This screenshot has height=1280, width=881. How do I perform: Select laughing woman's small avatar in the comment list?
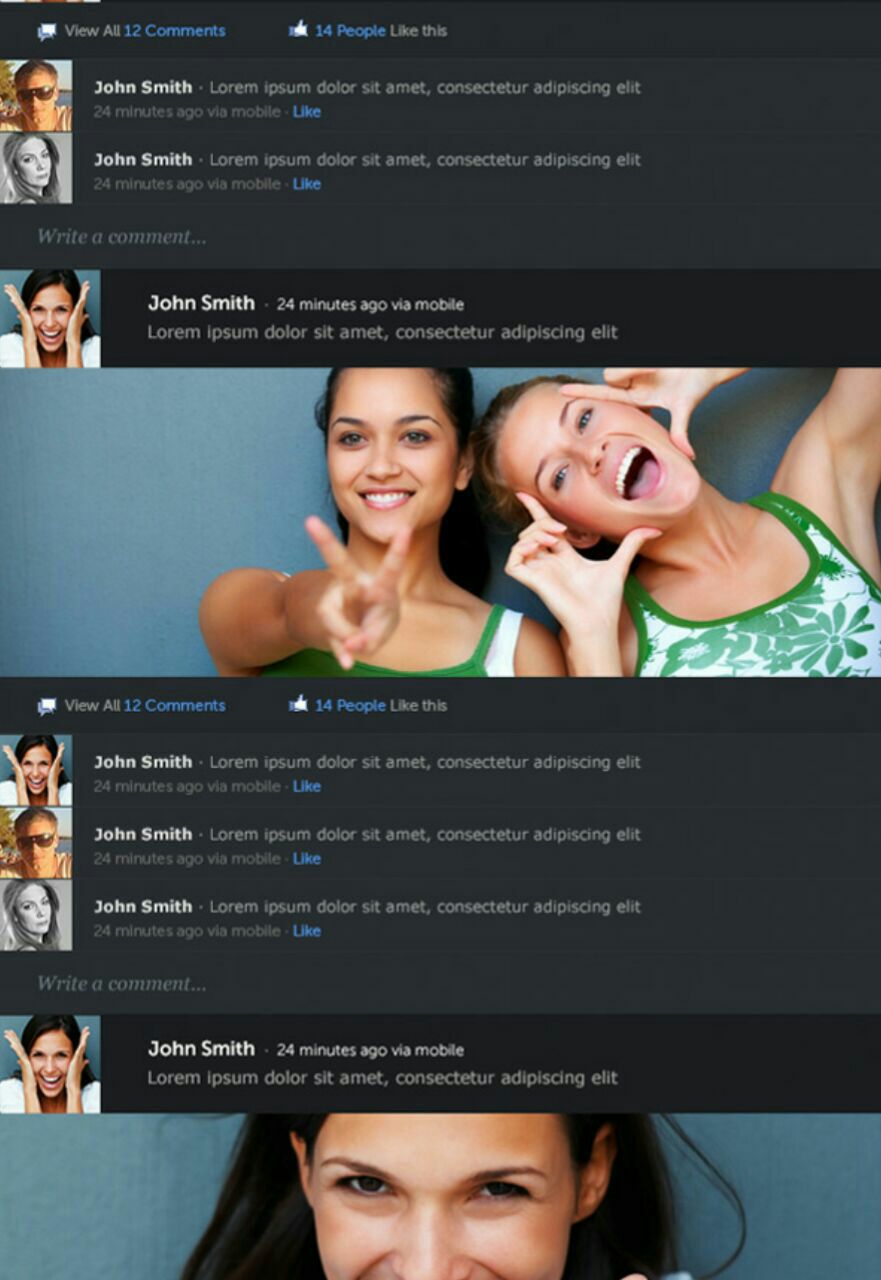[36, 770]
